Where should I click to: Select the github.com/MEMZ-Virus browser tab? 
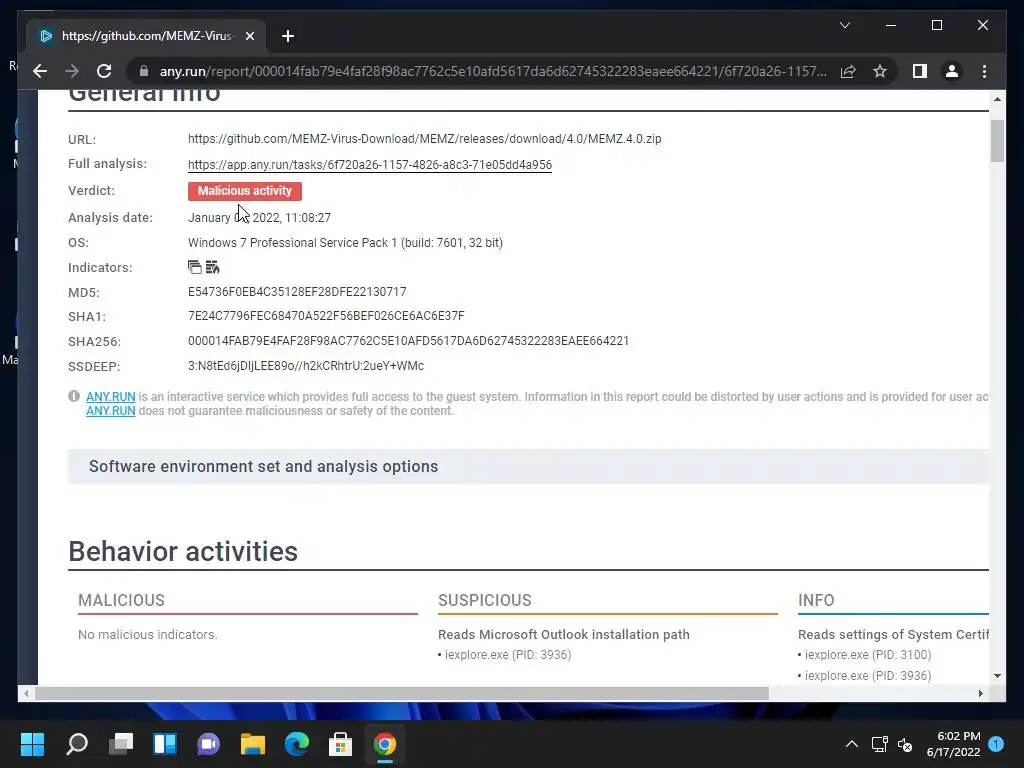(x=146, y=36)
